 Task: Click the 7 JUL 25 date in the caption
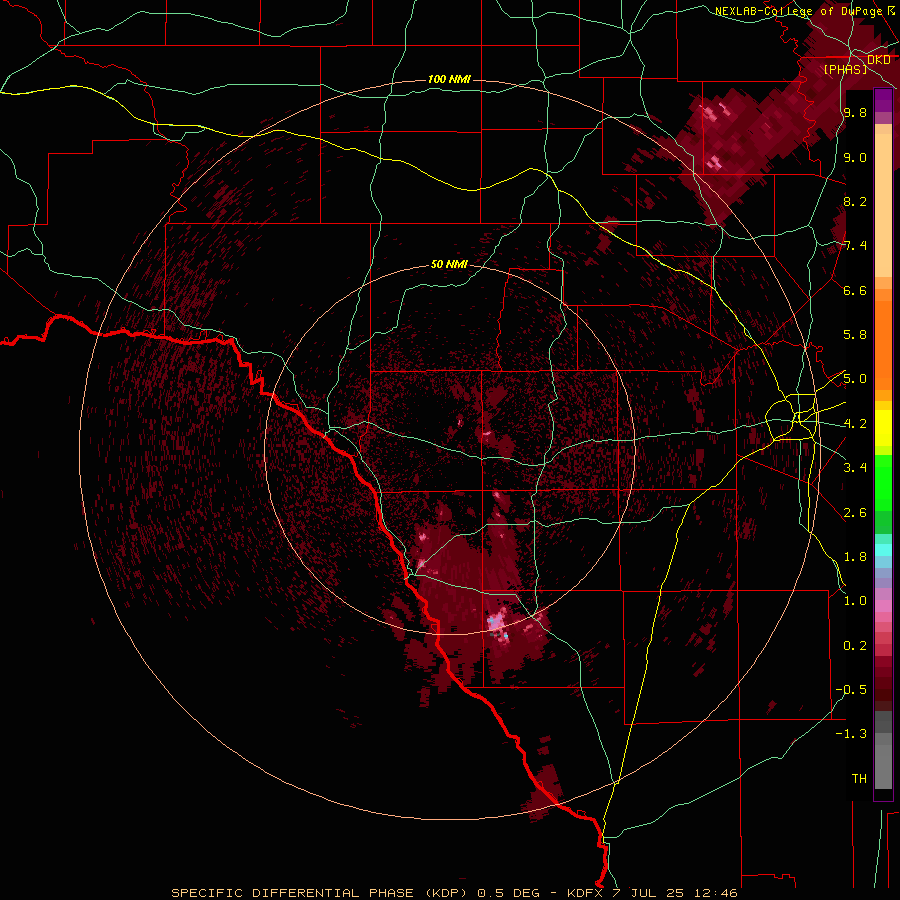point(649,893)
